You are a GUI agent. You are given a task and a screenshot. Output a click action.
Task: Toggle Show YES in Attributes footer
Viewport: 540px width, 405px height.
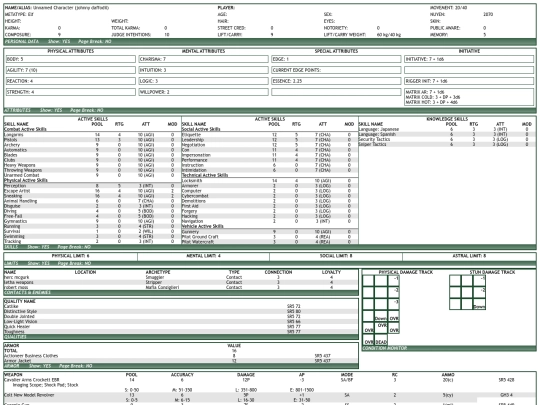(51, 110)
